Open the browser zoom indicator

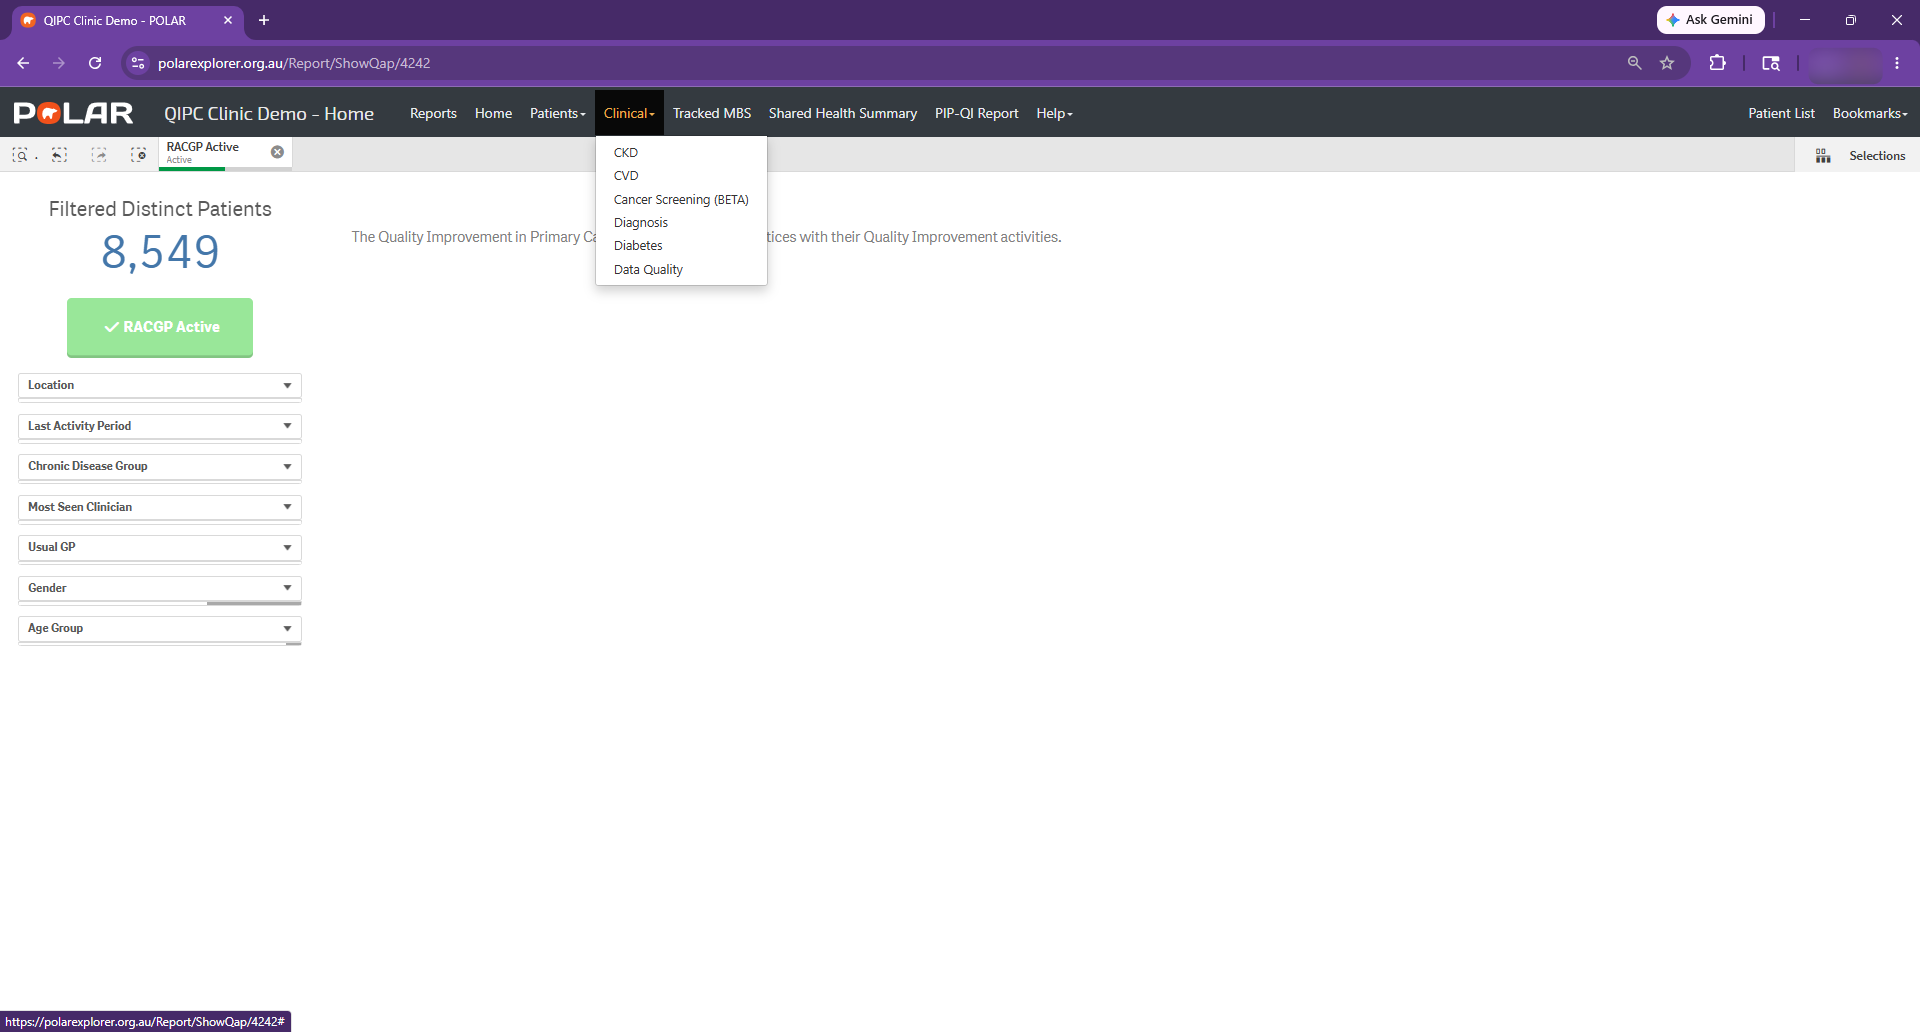tap(1634, 63)
